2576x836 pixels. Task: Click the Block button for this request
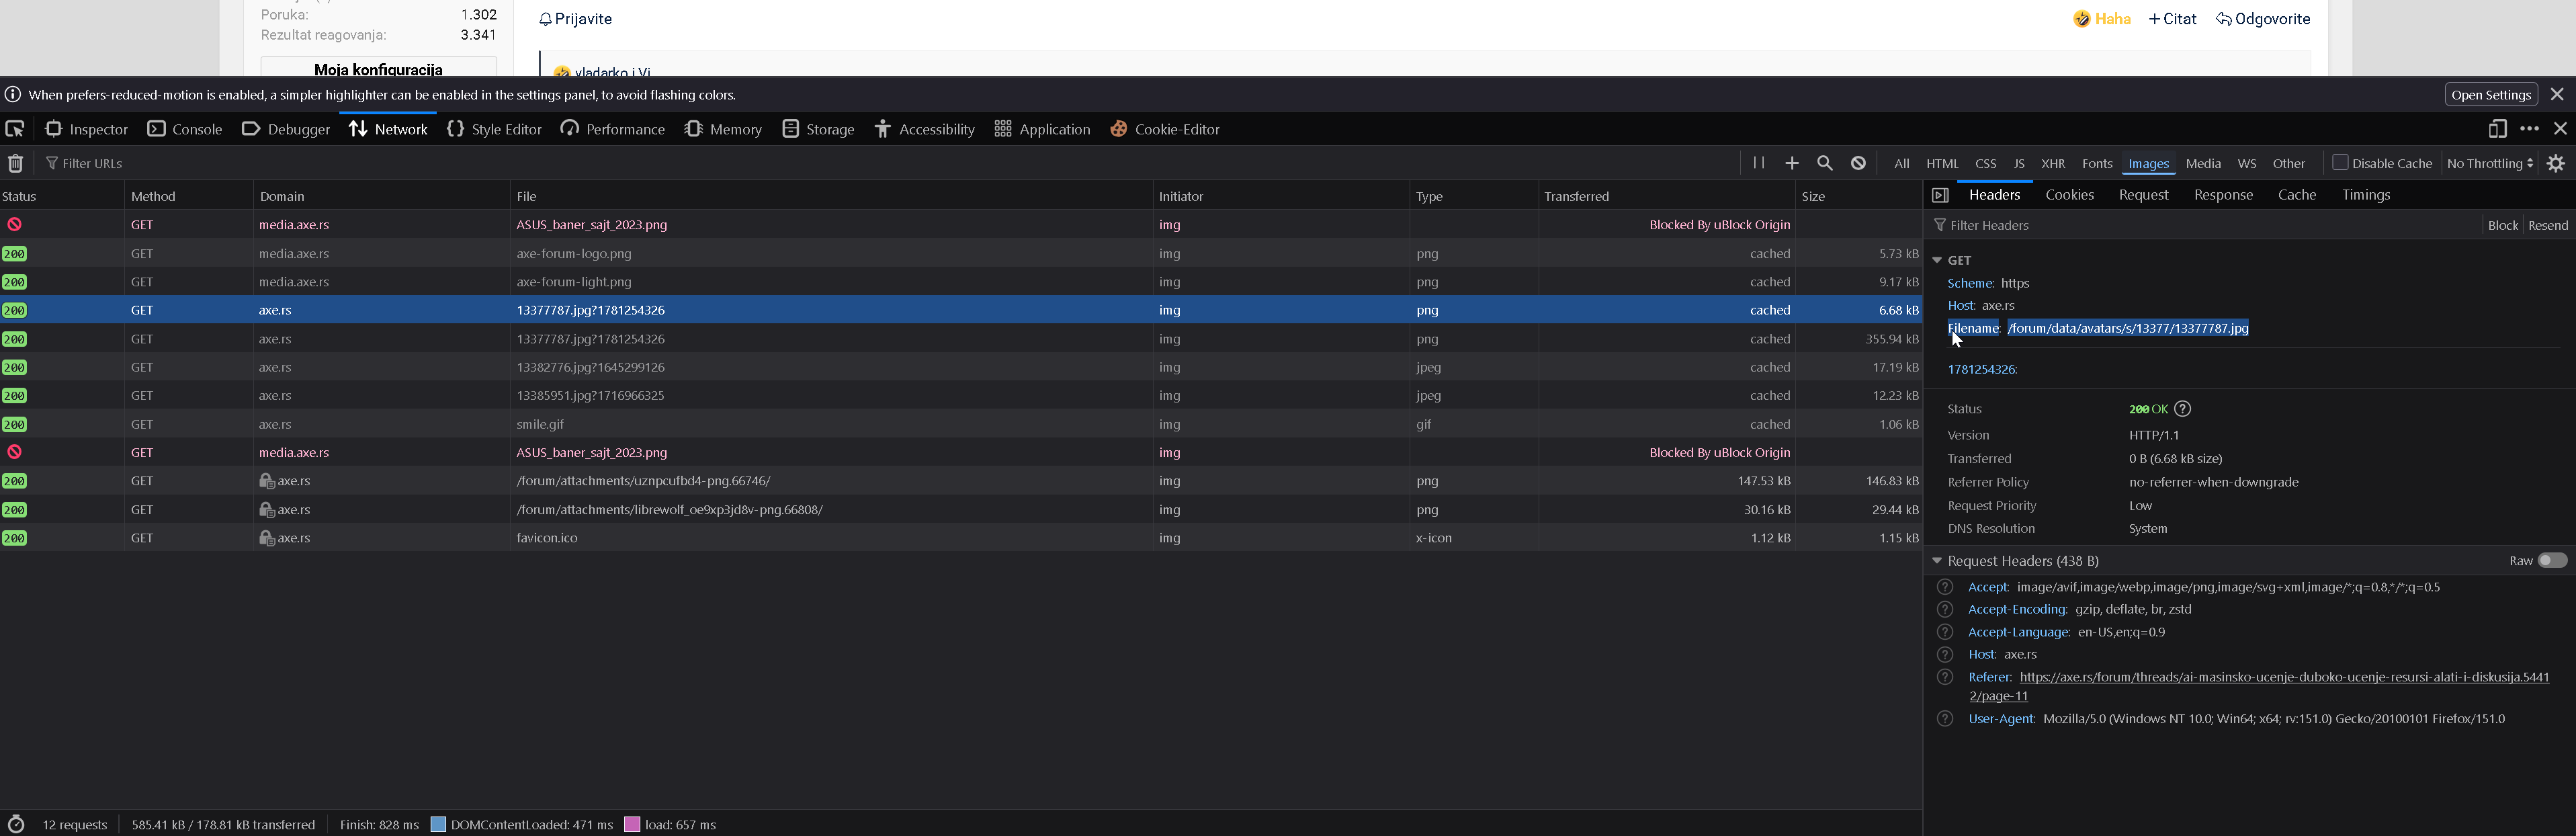pos(2502,225)
